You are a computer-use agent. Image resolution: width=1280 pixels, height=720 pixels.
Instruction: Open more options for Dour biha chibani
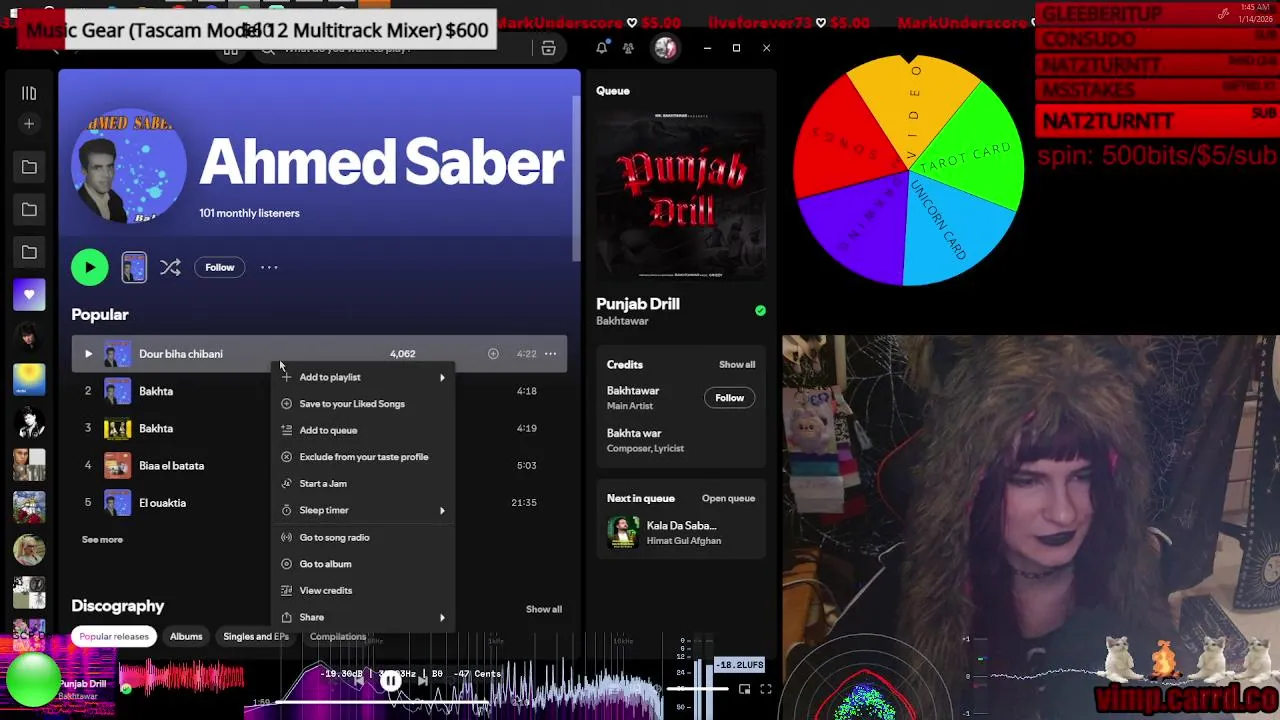point(550,354)
